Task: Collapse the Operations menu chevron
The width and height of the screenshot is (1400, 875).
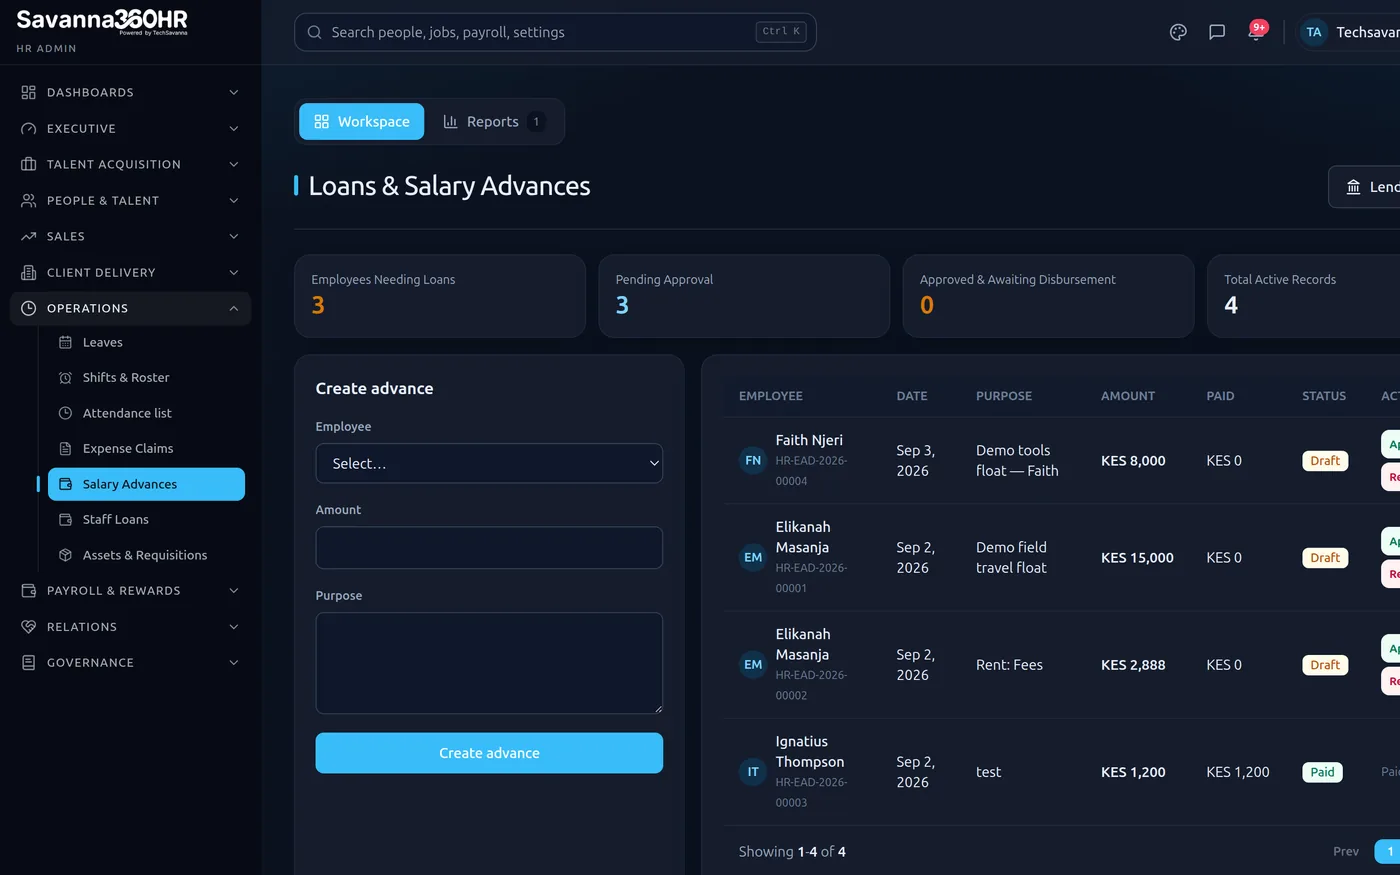Action: [x=233, y=308]
